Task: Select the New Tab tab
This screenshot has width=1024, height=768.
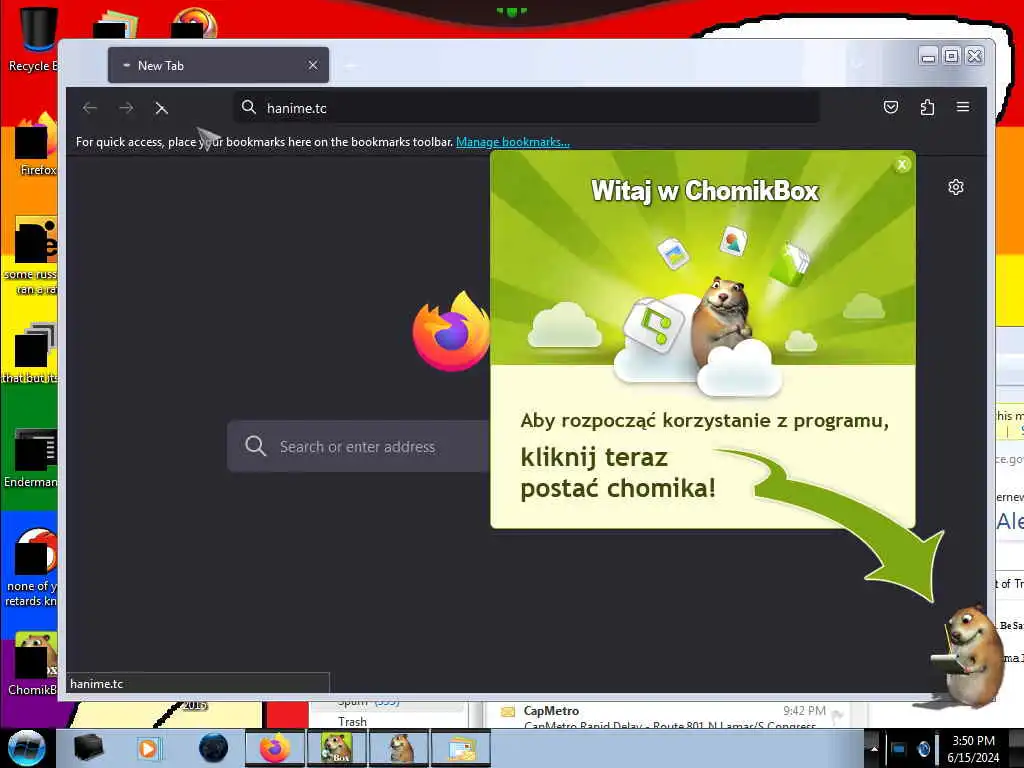Action: [218, 65]
